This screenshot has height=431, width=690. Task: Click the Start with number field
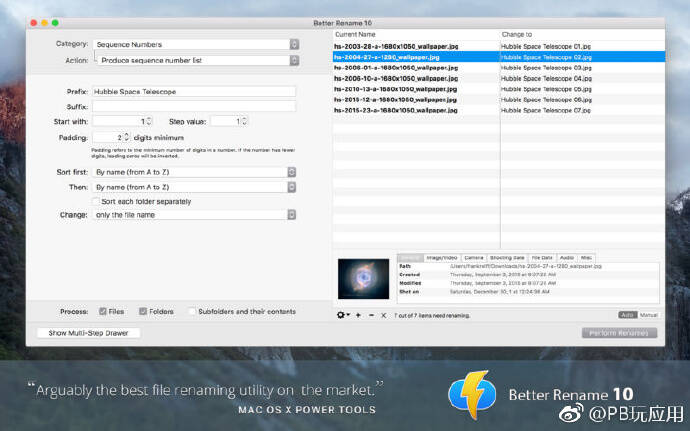point(119,121)
